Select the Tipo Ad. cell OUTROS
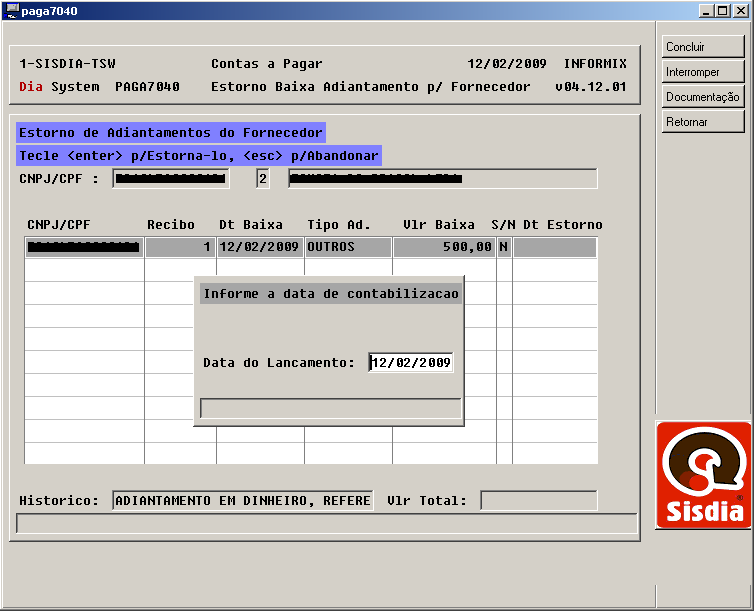 [347, 247]
